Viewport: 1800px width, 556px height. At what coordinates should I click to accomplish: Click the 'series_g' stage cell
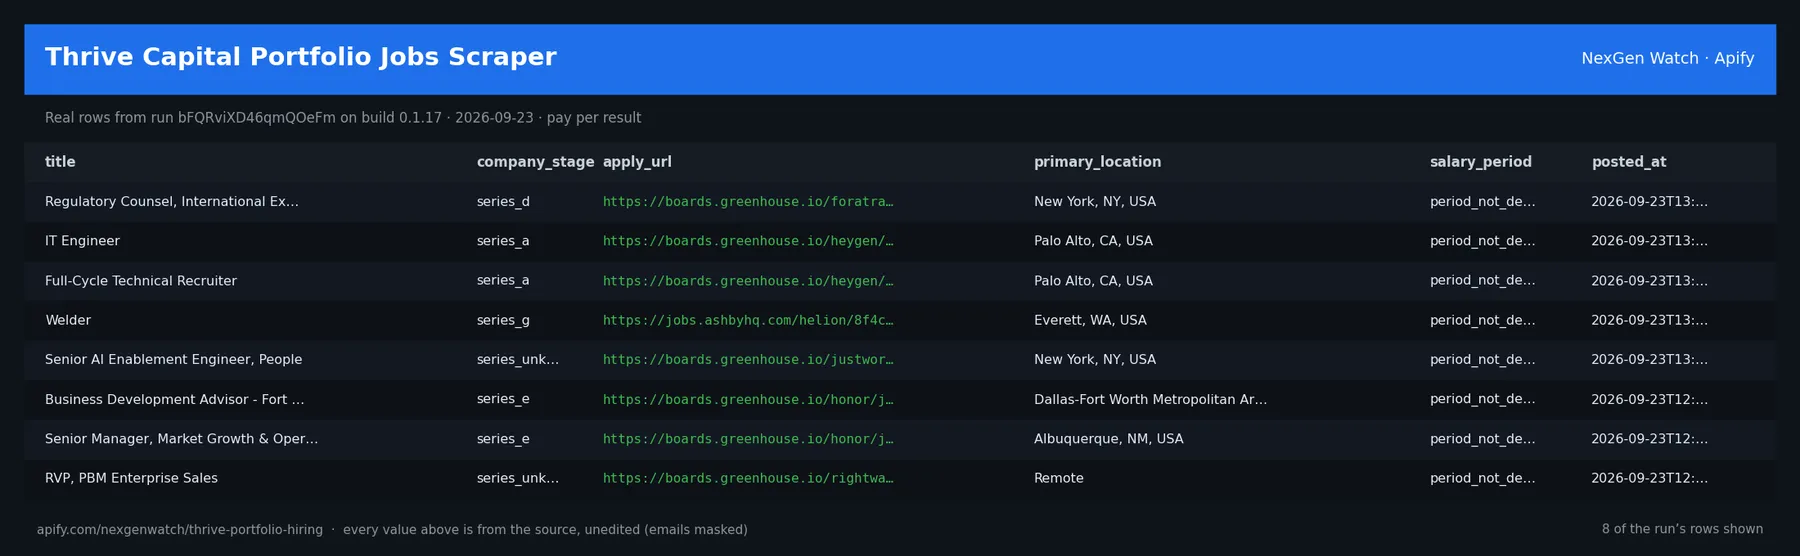point(503,320)
